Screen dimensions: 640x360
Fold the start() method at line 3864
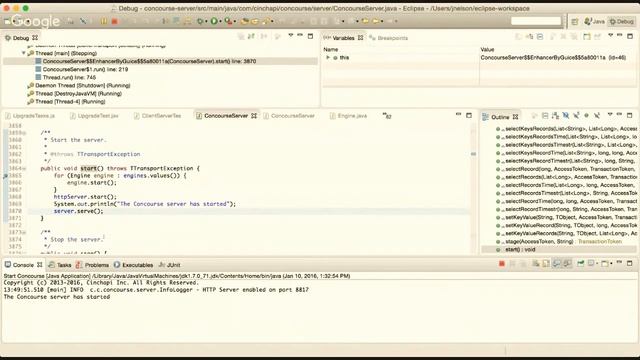coord(24,169)
